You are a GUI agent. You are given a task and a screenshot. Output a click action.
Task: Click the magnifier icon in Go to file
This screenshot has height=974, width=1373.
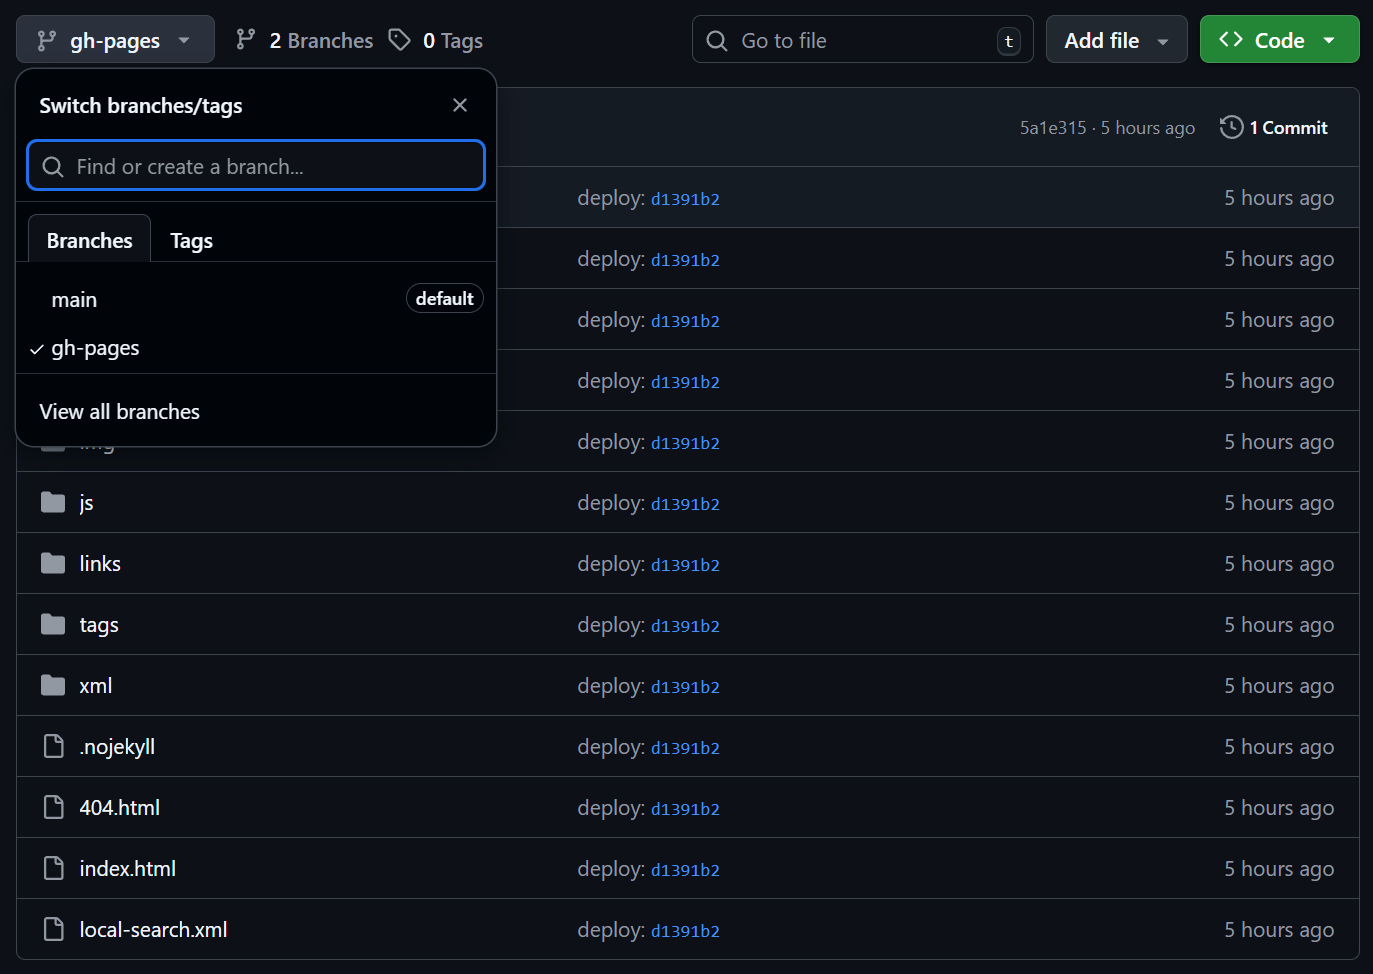(717, 41)
